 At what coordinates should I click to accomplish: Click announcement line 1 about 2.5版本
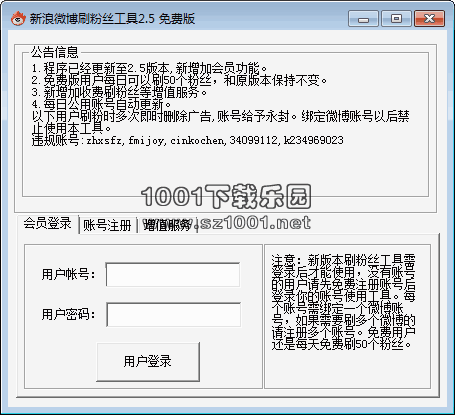tap(149, 68)
